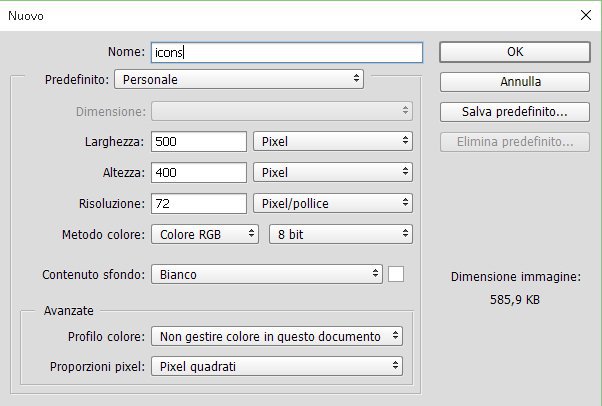
Task: Expand the Proporzioni pixel dropdown
Action: pos(277,366)
